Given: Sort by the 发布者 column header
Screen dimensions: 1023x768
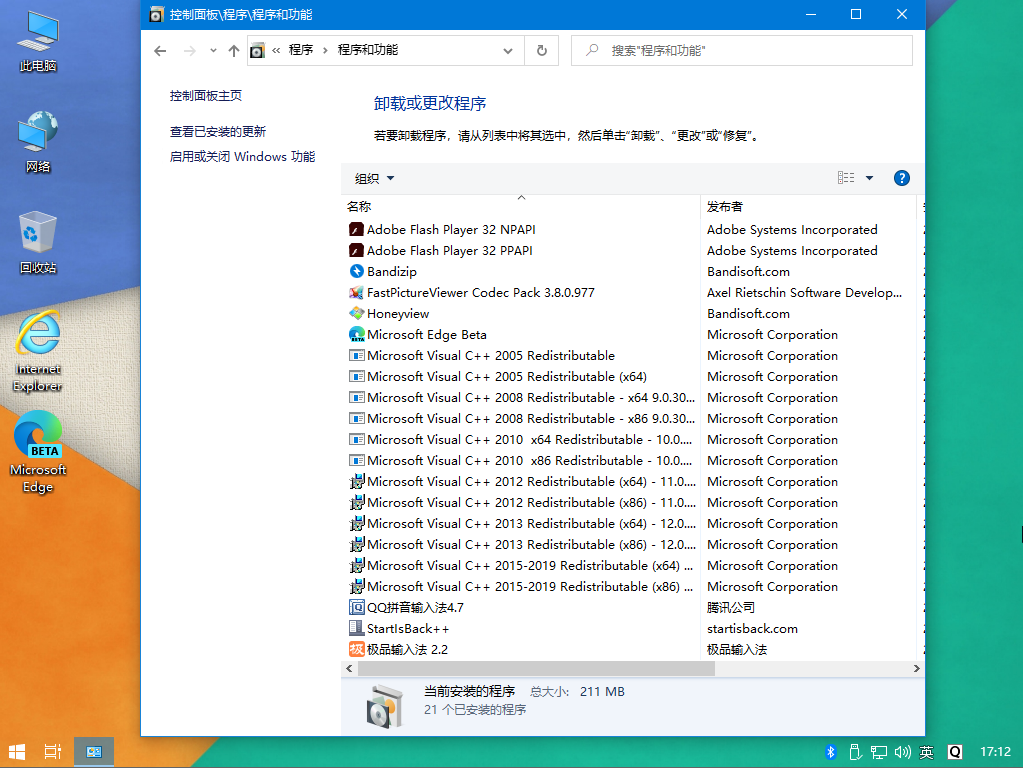Looking at the screenshot, I should click(x=808, y=207).
